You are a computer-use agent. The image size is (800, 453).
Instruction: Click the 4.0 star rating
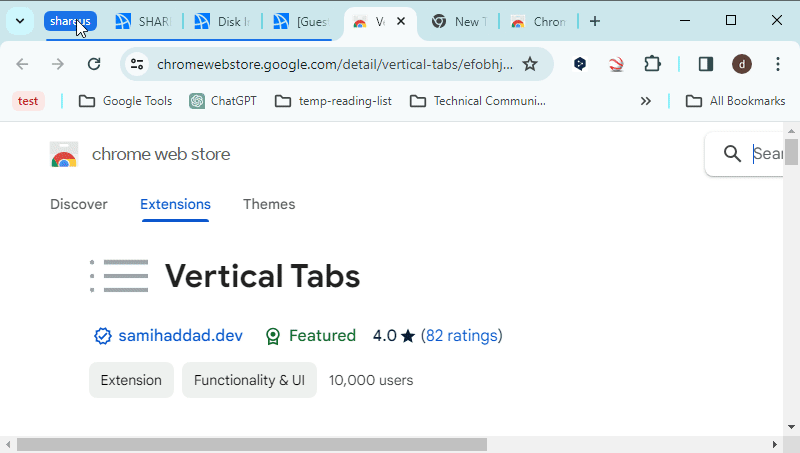[393, 336]
